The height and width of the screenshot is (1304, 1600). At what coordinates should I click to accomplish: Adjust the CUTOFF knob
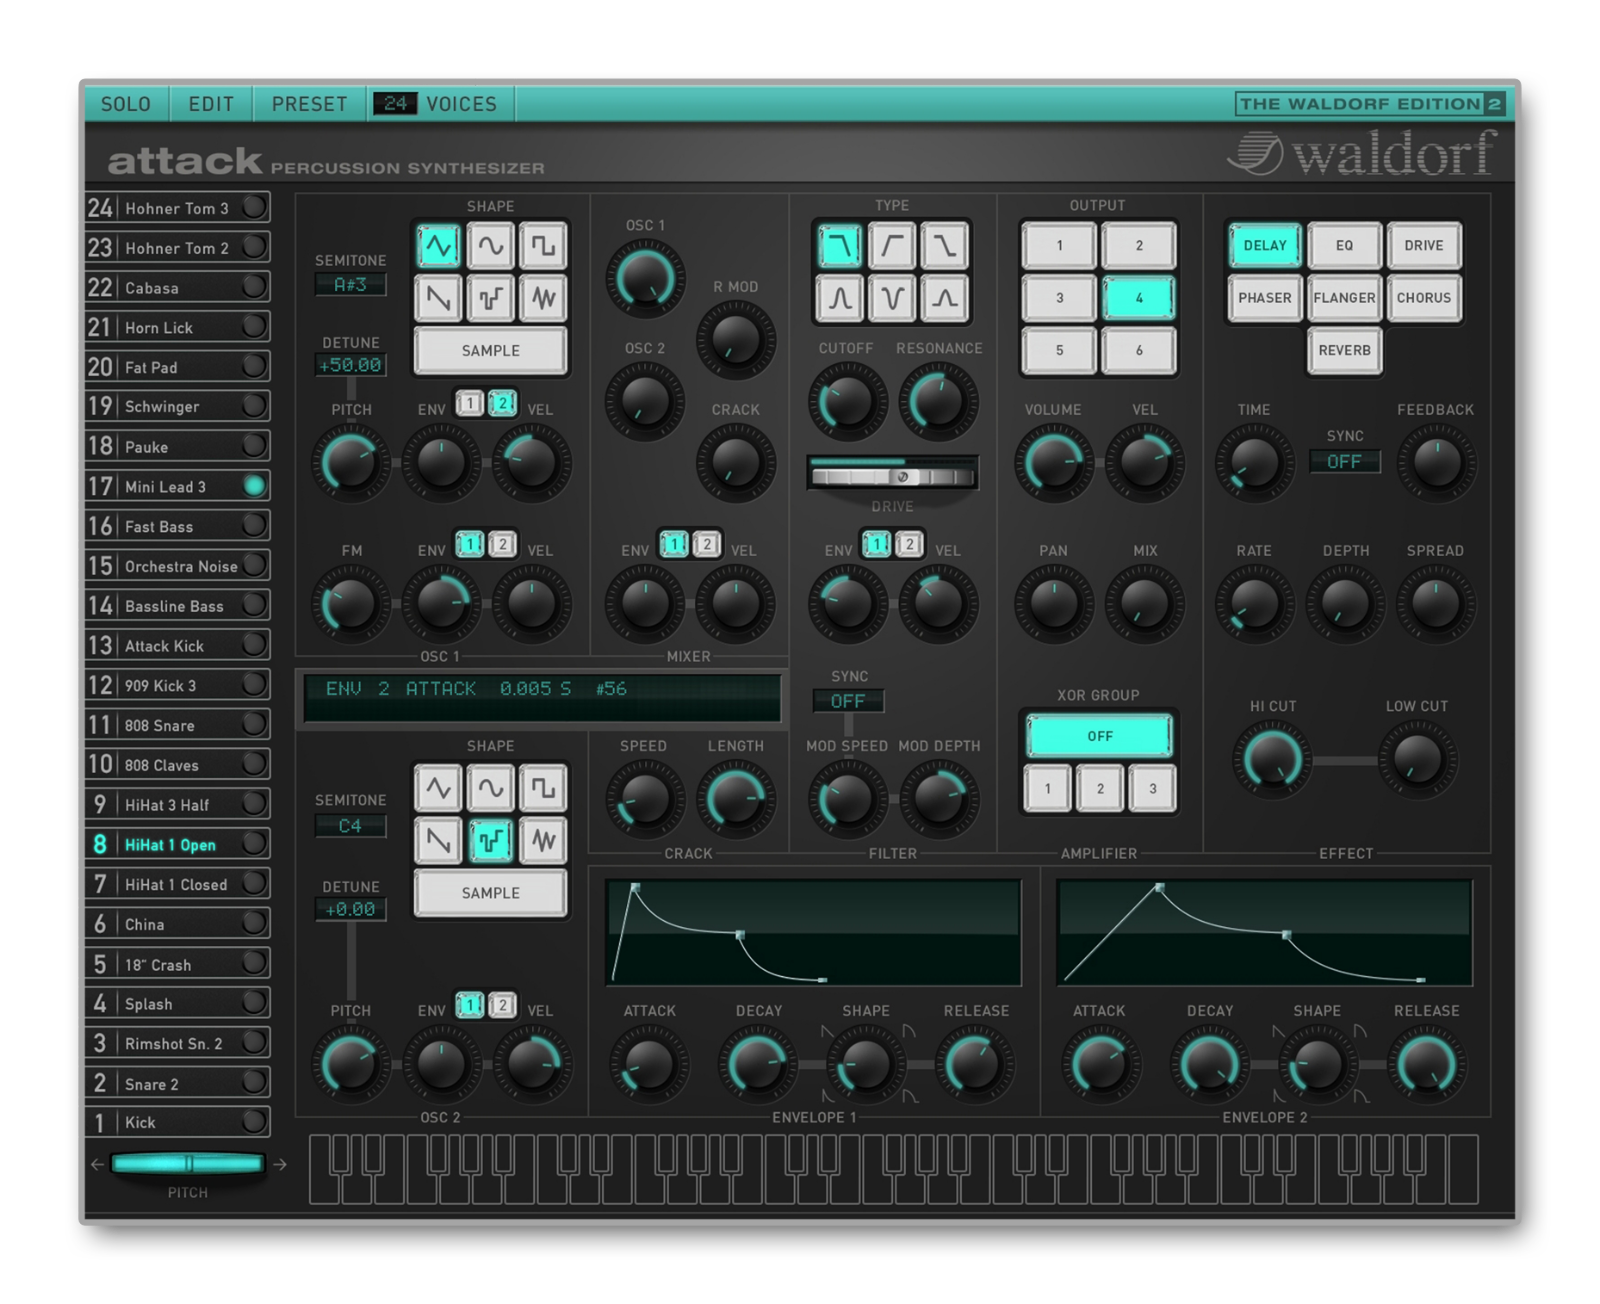[847, 402]
